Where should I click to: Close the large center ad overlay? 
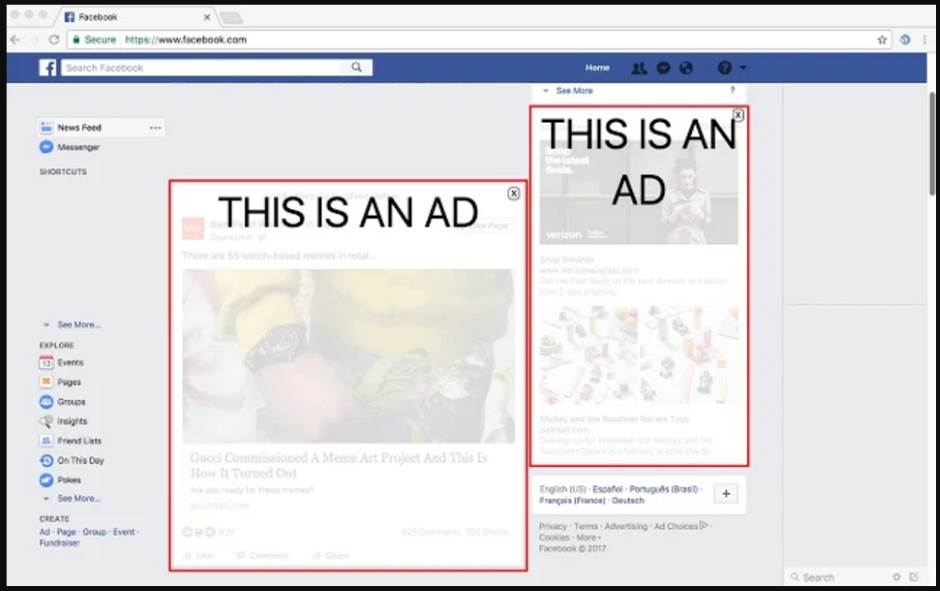coord(514,194)
